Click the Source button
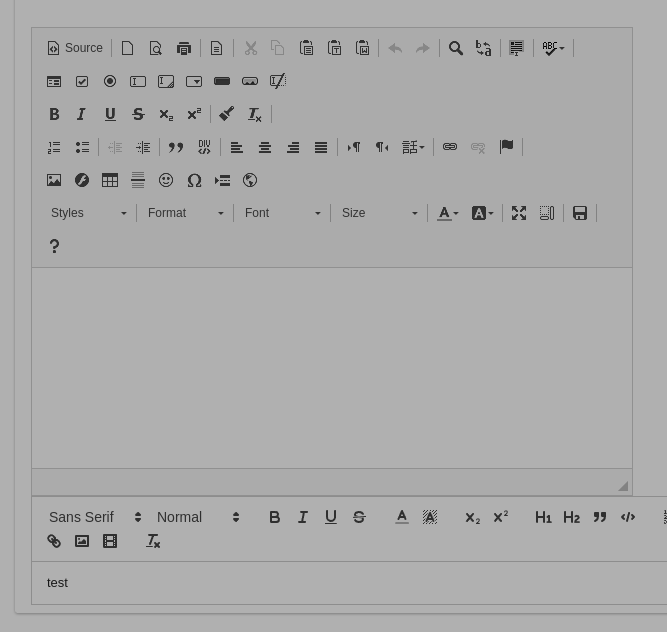 pos(75,48)
